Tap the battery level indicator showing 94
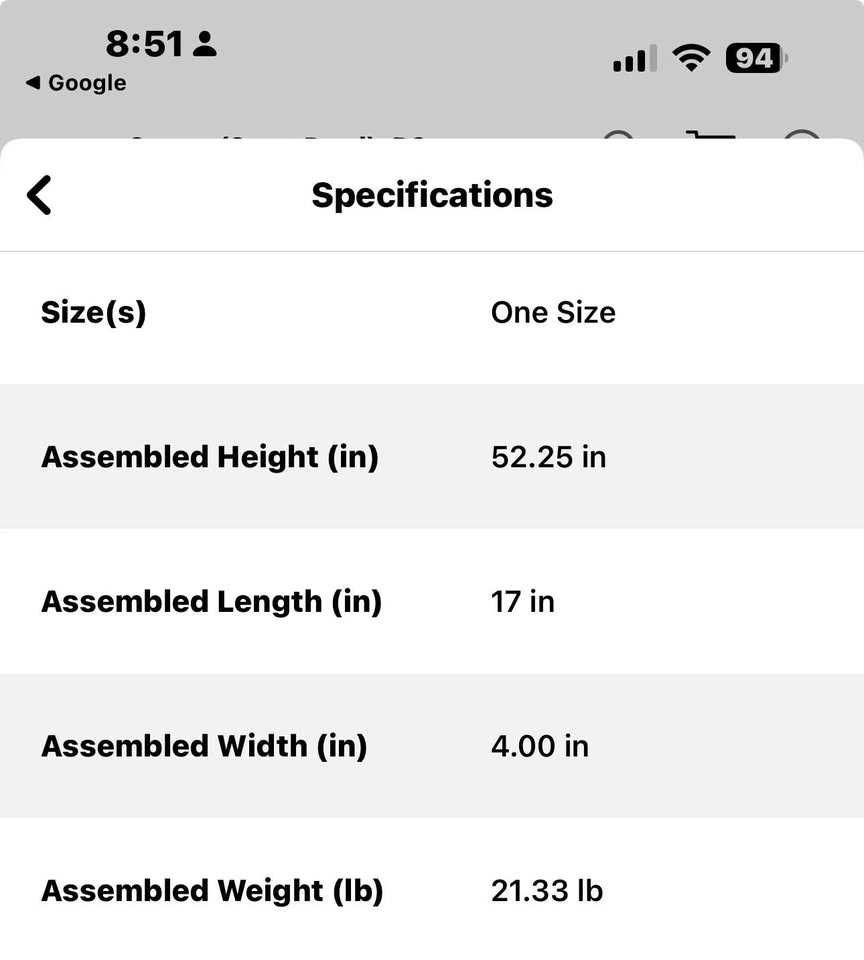Image resolution: width=864 pixels, height=960 pixels. (756, 58)
